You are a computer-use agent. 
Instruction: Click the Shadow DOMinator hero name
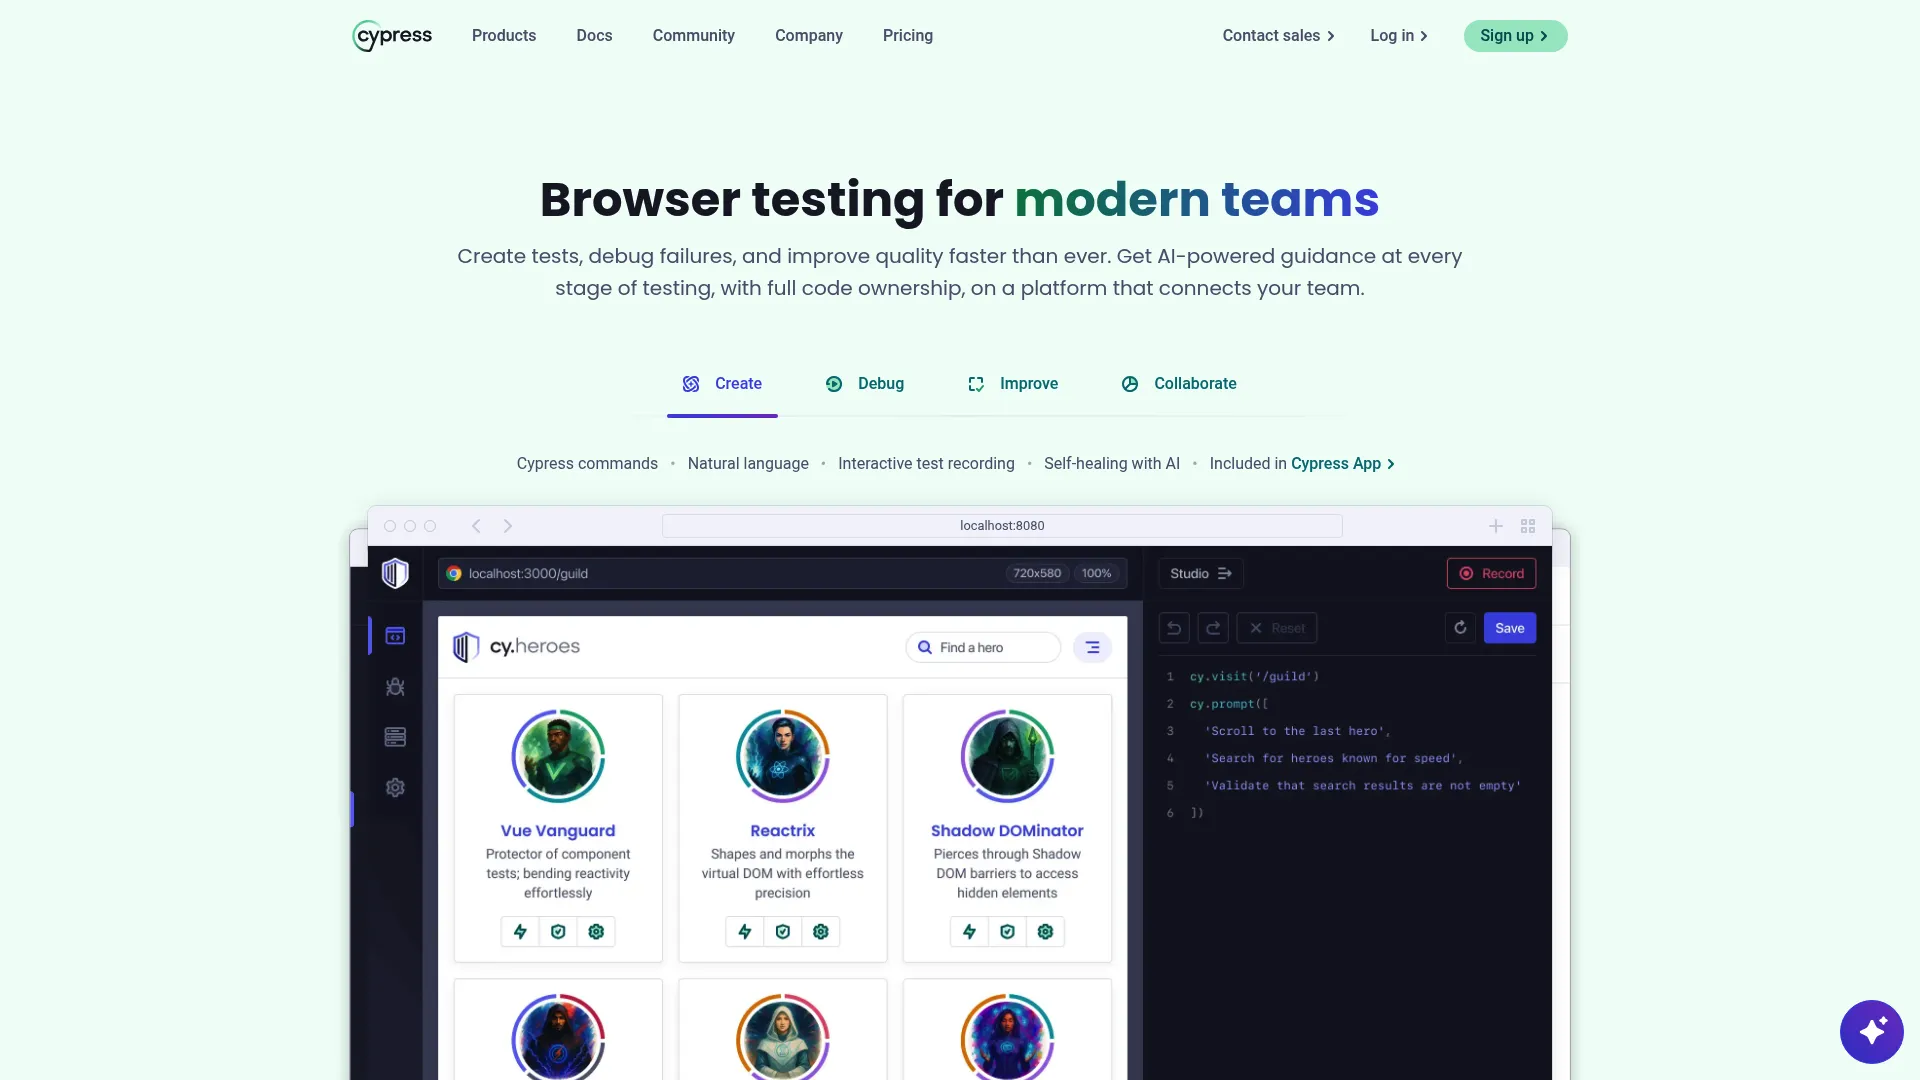[1007, 831]
